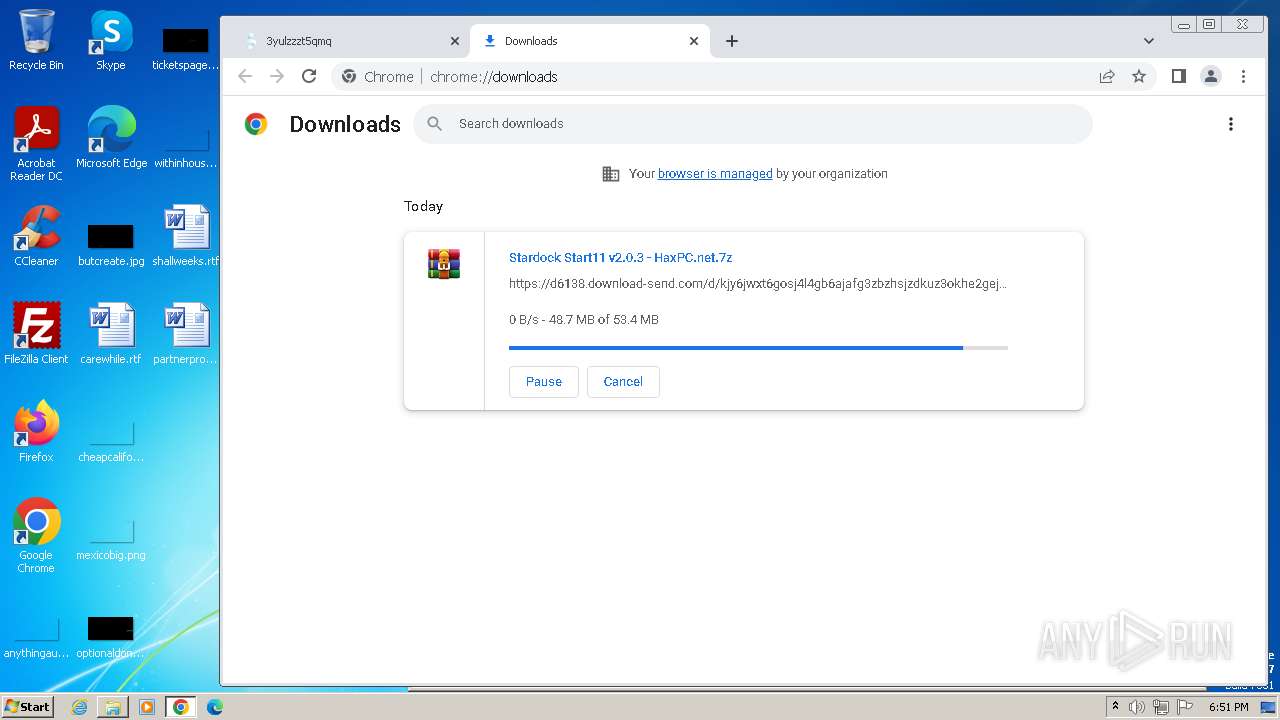
Task: Open a new tab
Action: pos(732,41)
